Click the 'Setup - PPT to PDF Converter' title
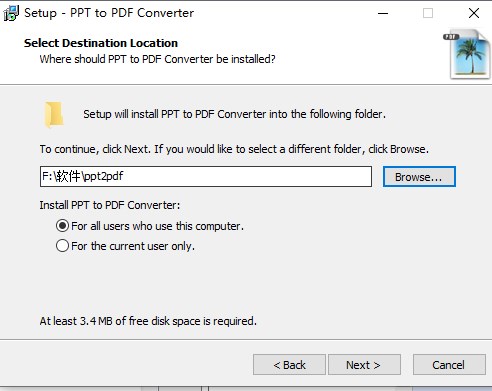492x391 pixels. [109, 13]
